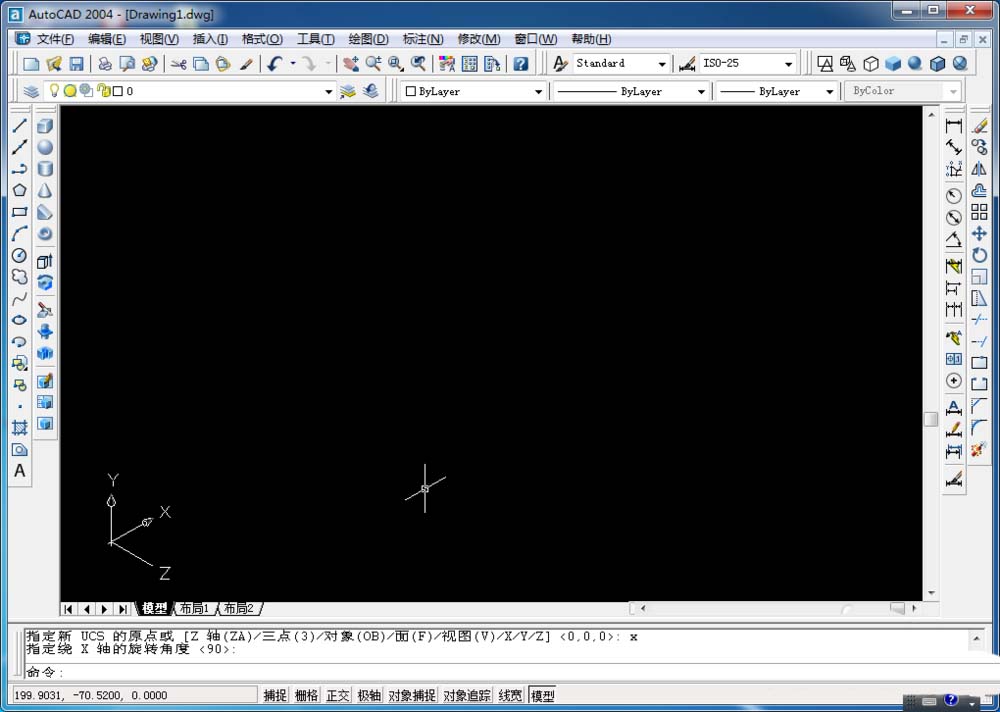Click the Undo arrow icon
Screen dimensions: 1000x712
pyautogui.click(x=275, y=64)
